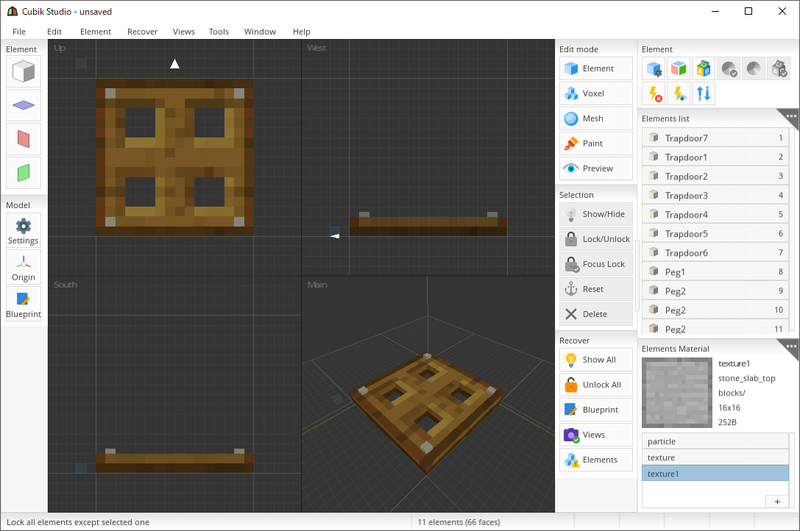Switch to Paint edit mode
The height and width of the screenshot is (531, 800).
(x=596, y=143)
